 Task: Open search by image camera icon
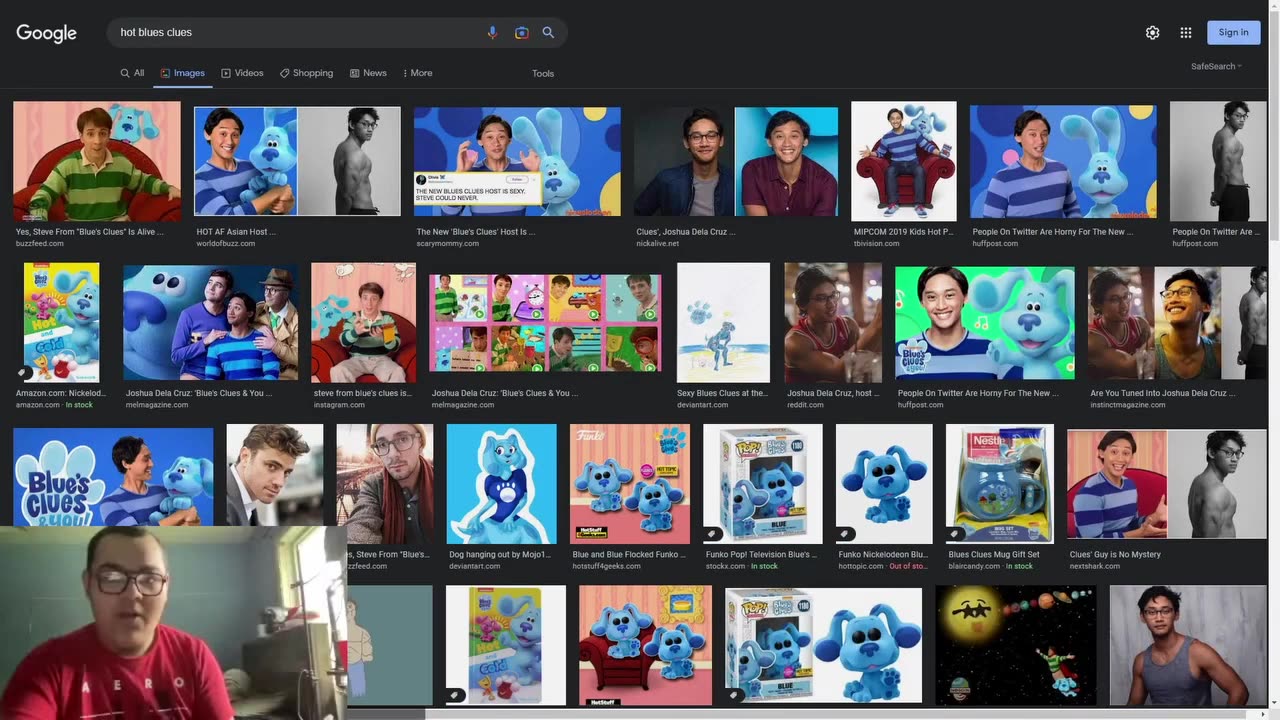tap(521, 33)
